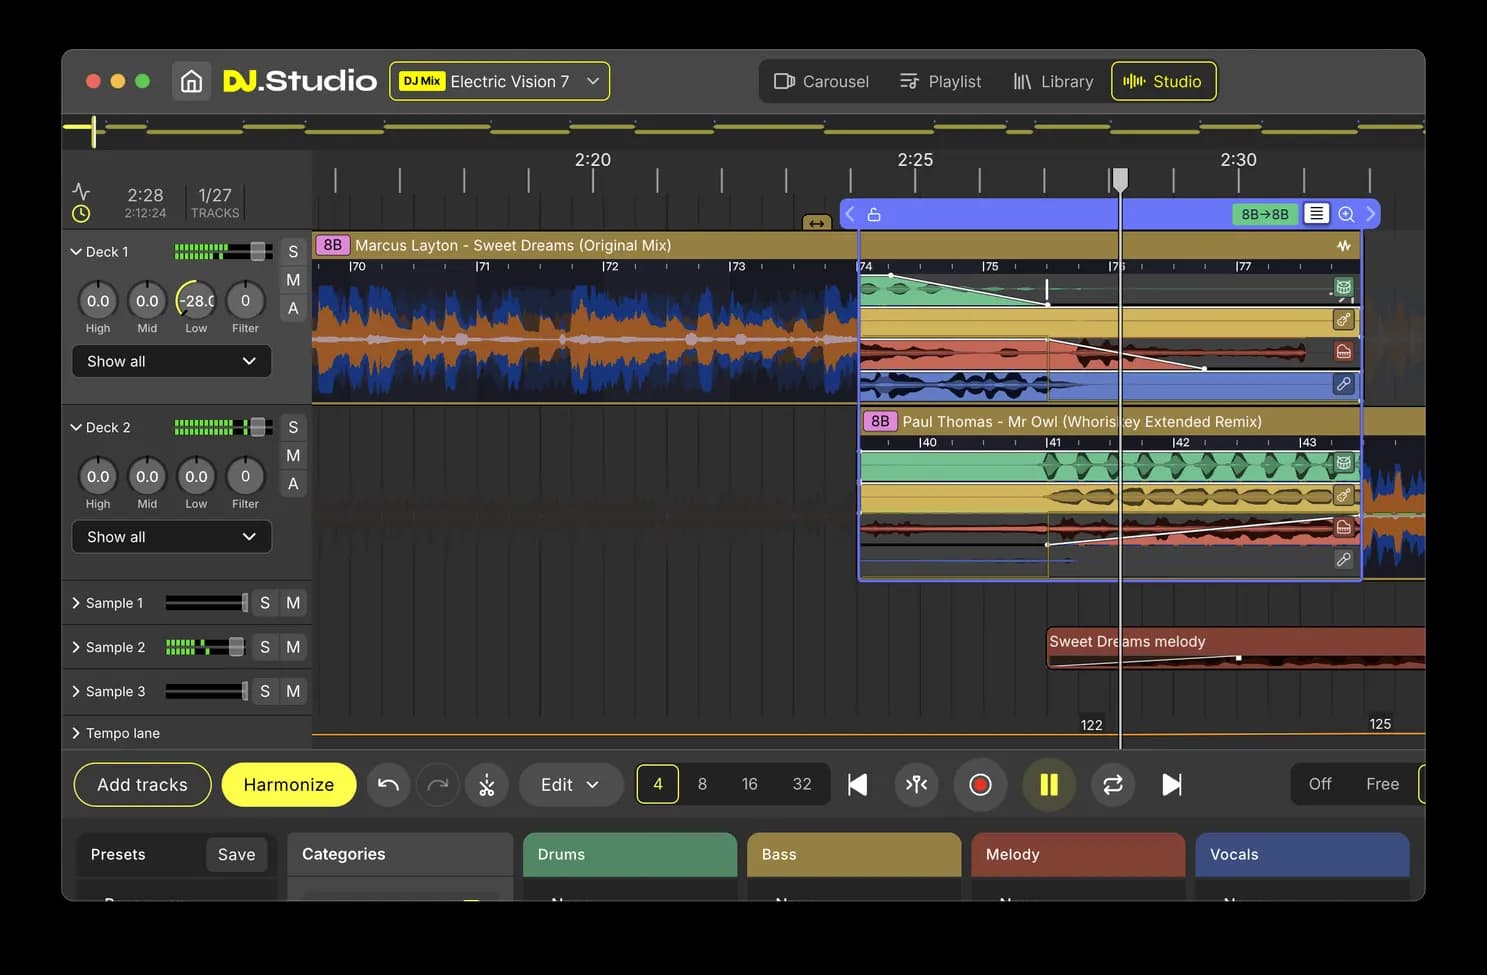The image size is (1487, 975).
Task: Collapse Deck 1
Action: (x=76, y=252)
